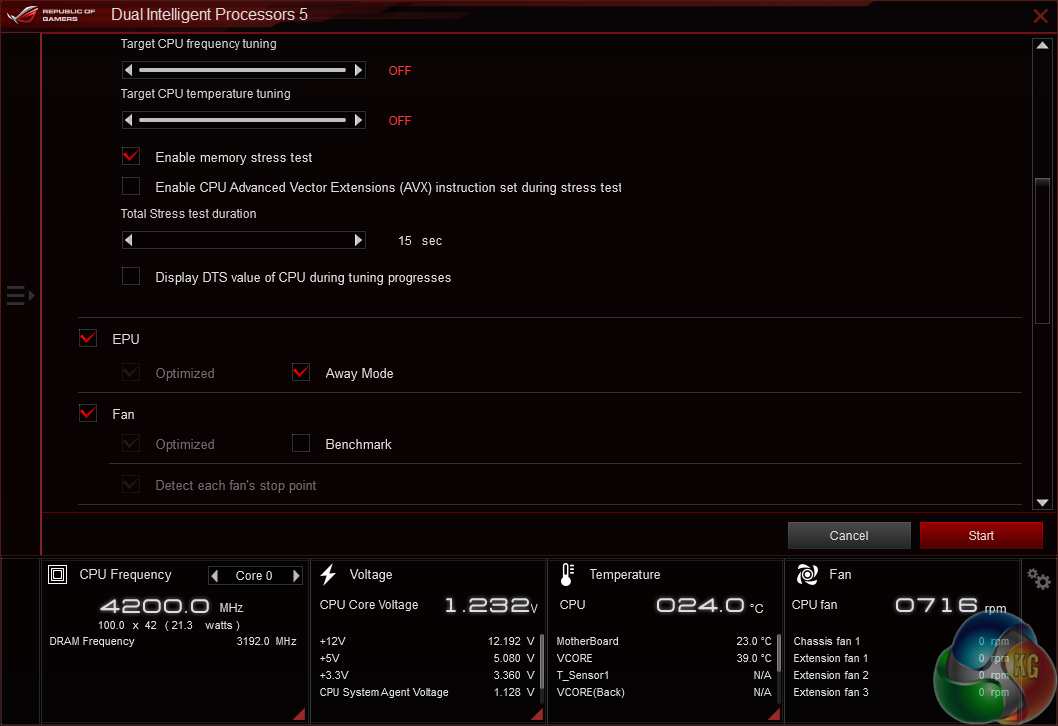
Task: Click the settings gear icon
Action: click(x=1039, y=580)
